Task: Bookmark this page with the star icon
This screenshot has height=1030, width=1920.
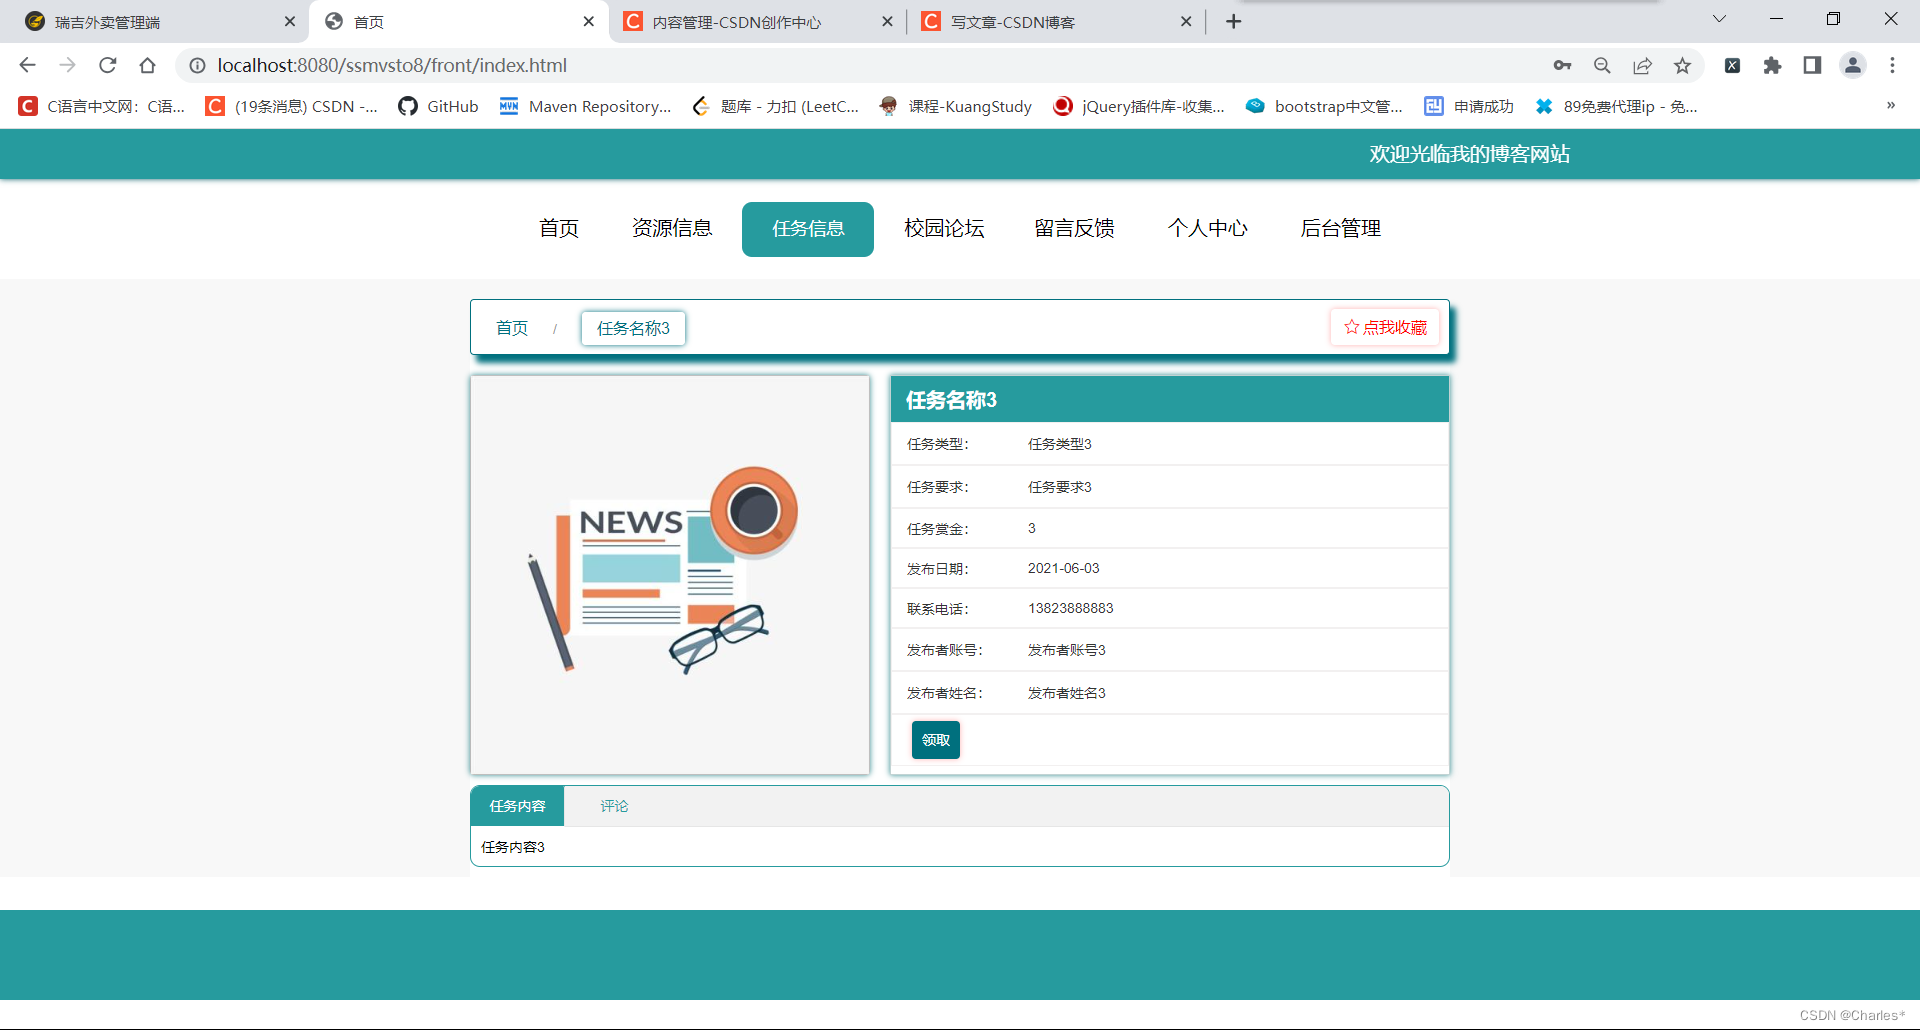Action: (1682, 65)
